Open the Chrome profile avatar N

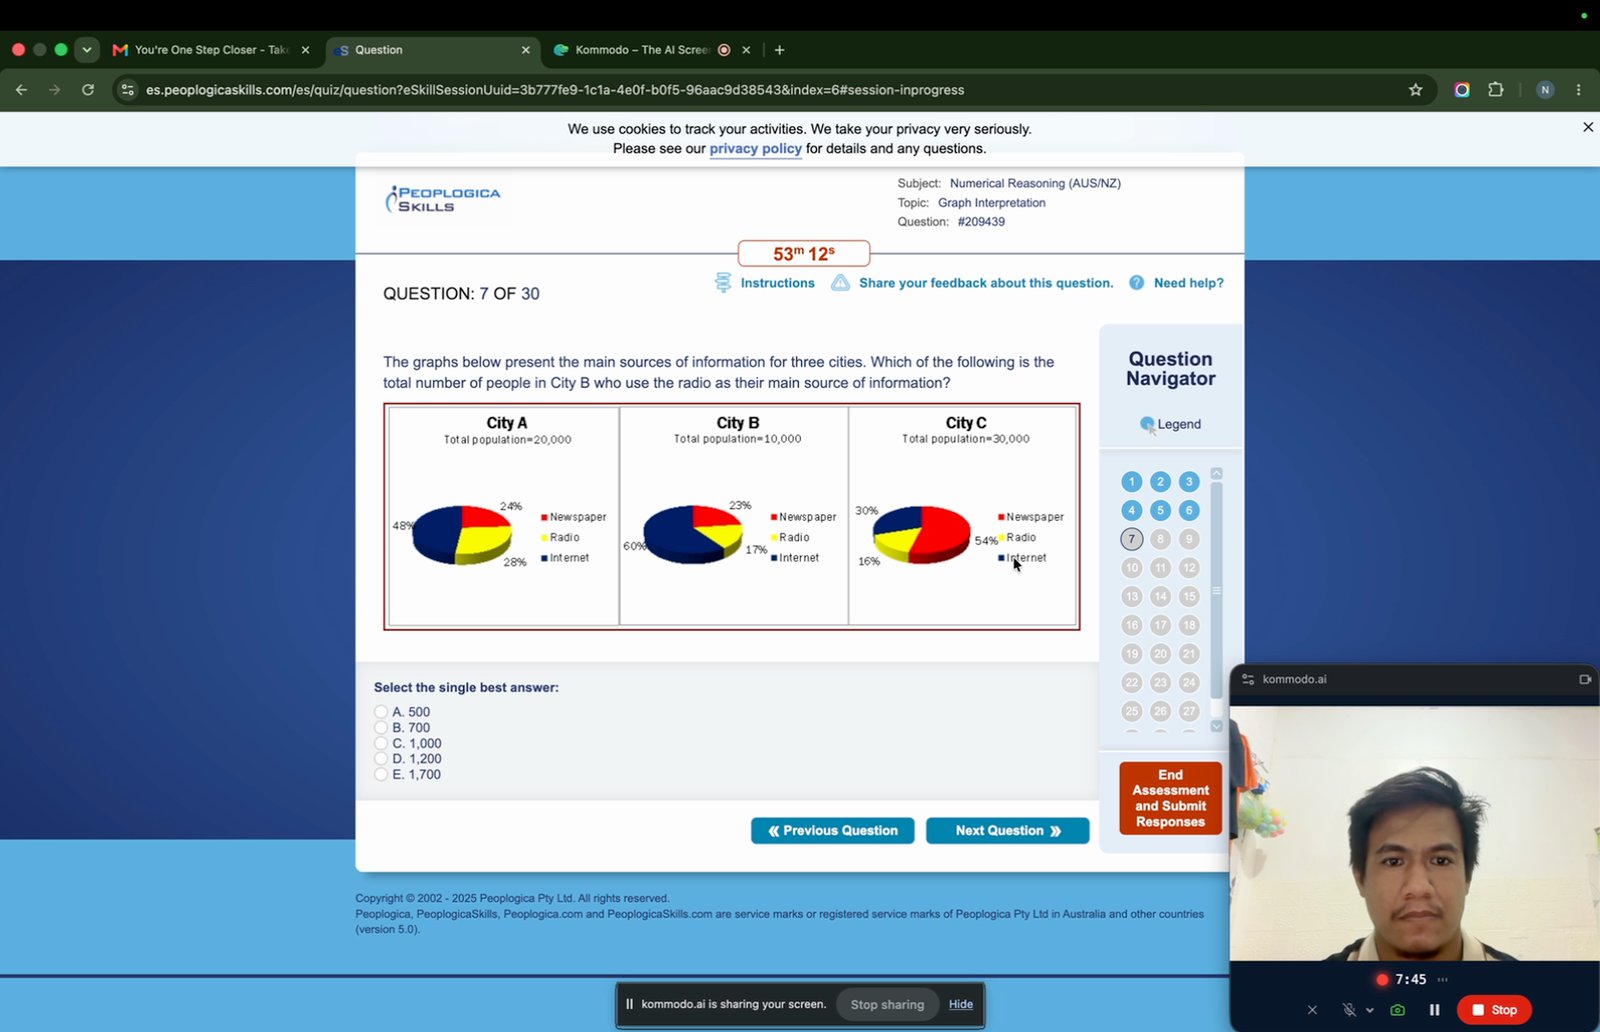click(x=1545, y=90)
